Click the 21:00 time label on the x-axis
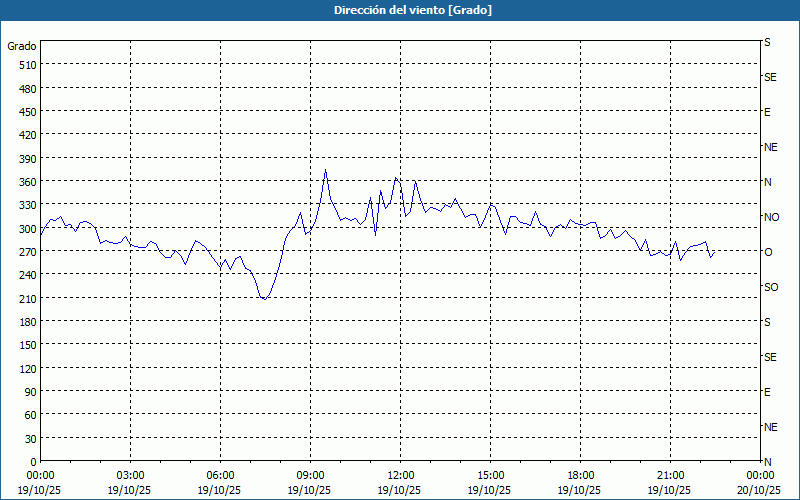Screen dimensions: 800x500 pos(670,475)
